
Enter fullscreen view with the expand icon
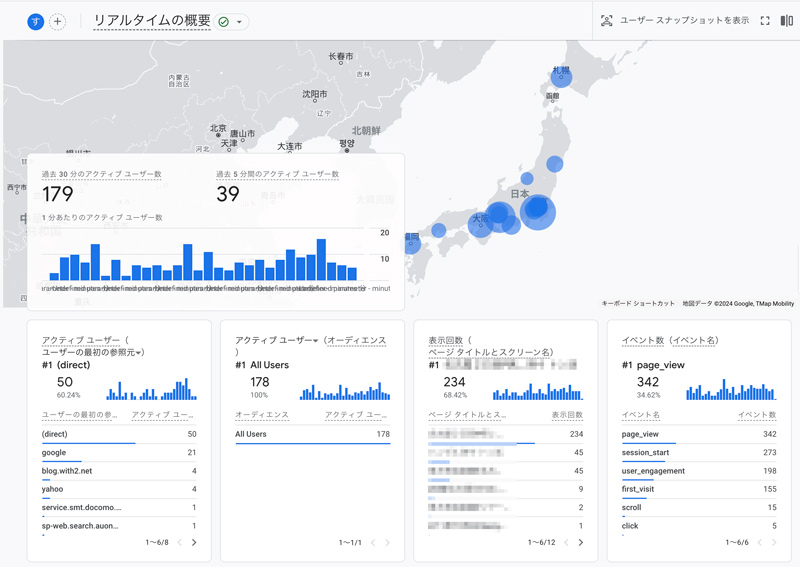[x=765, y=20]
